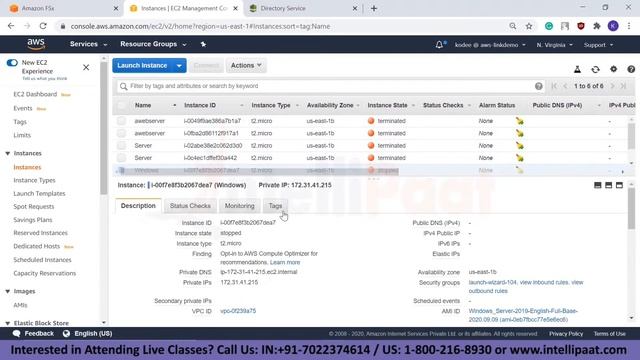Go to the next results page
The image size is (640, 360).
click(x=613, y=86)
